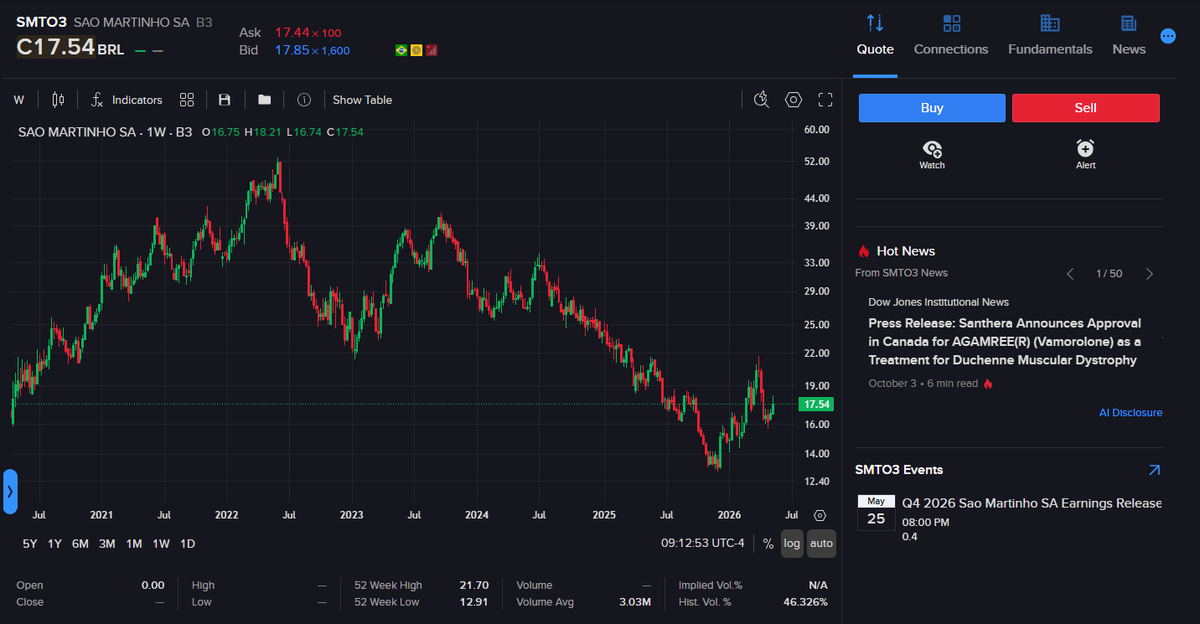This screenshot has height=624, width=1200.
Task: Select the 1M time range
Action: [x=134, y=544]
